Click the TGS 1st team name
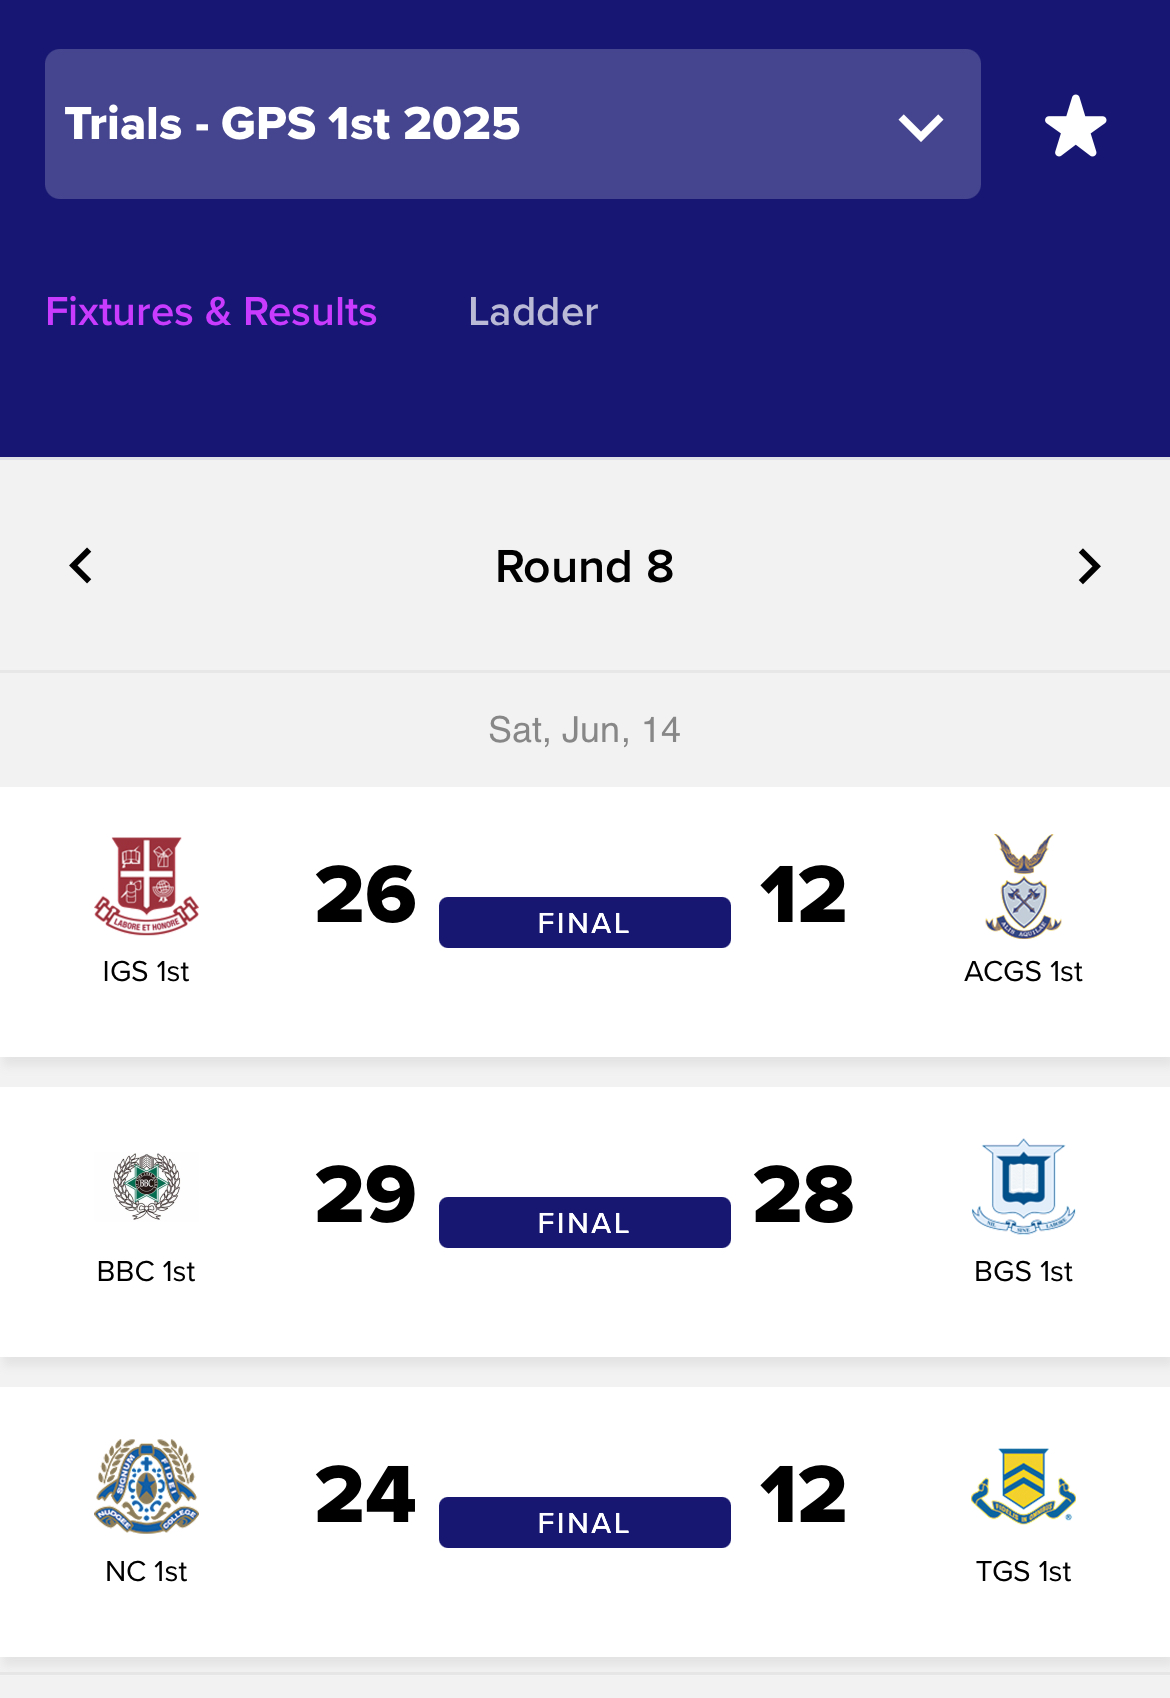The width and height of the screenshot is (1170, 1698). click(x=1023, y=1571)
